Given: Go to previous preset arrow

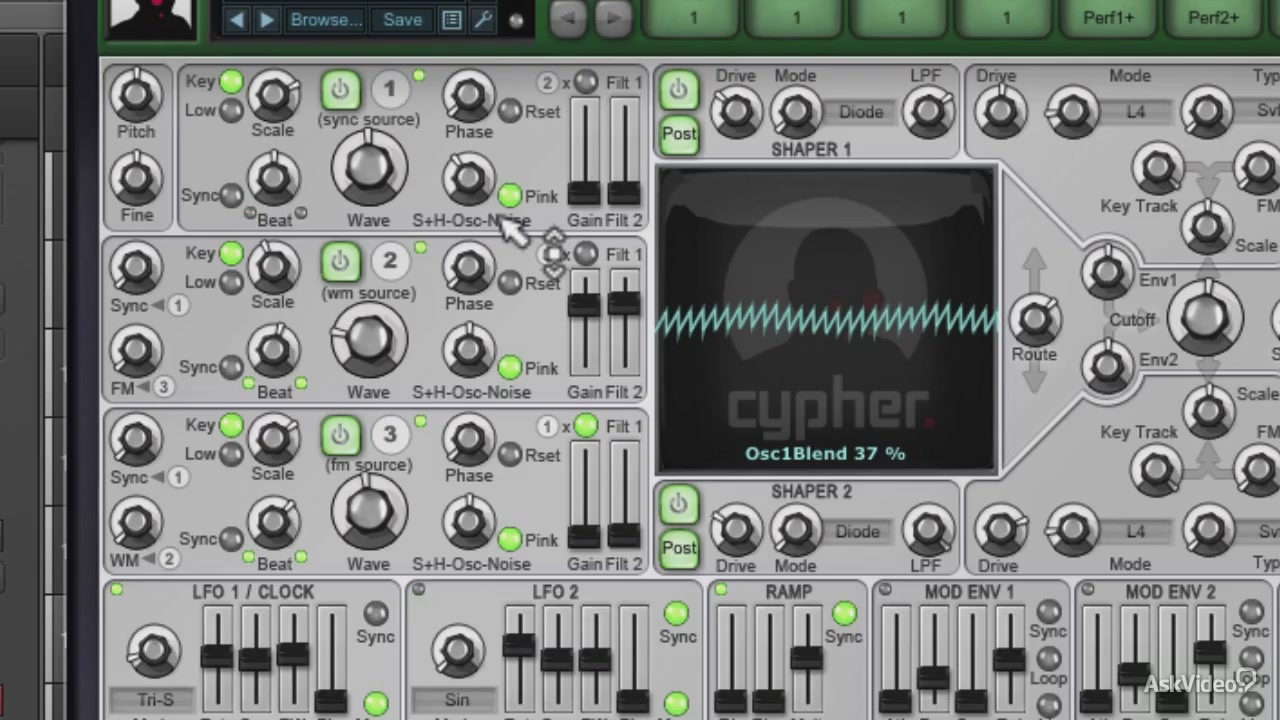Looking at the screenshot, I should pos(236,20).
